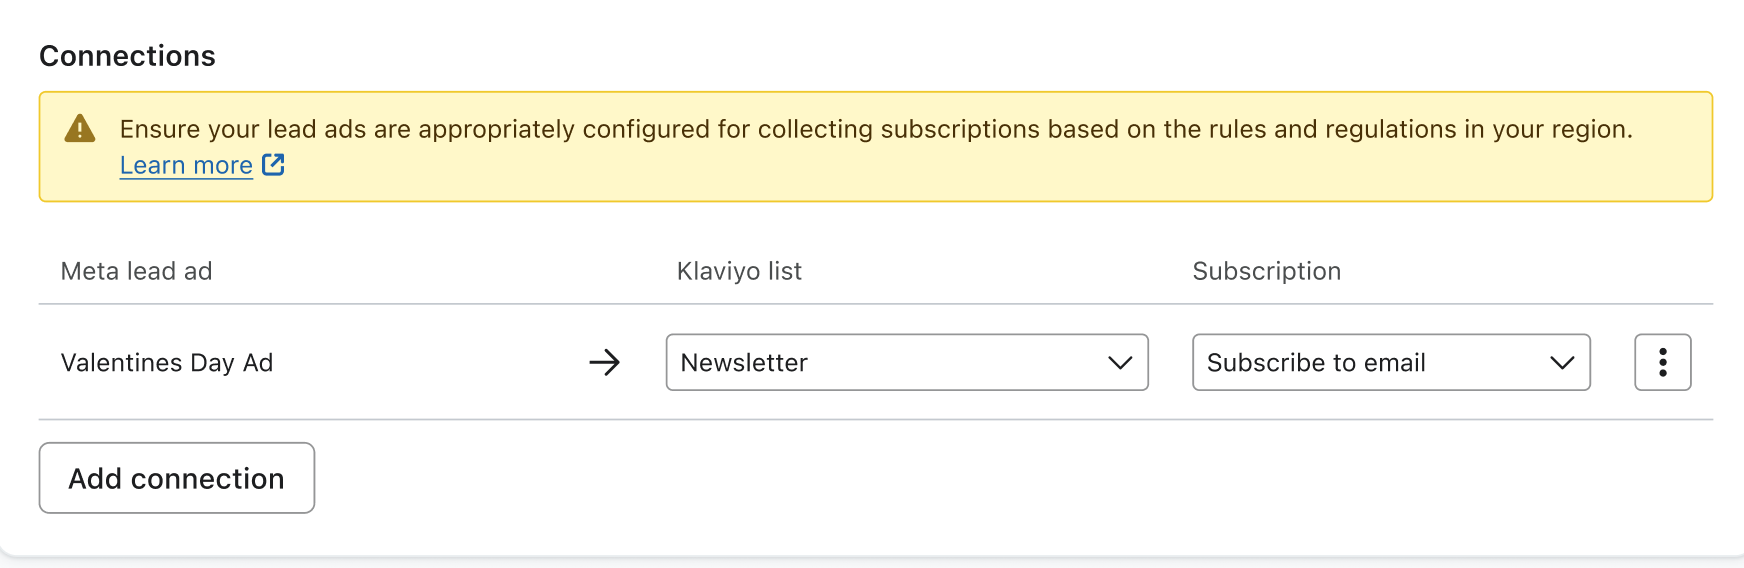Click the warning triangle icon in the banner
The height and width of the screenshot is (568, 1744).
(x=80, y=129)
